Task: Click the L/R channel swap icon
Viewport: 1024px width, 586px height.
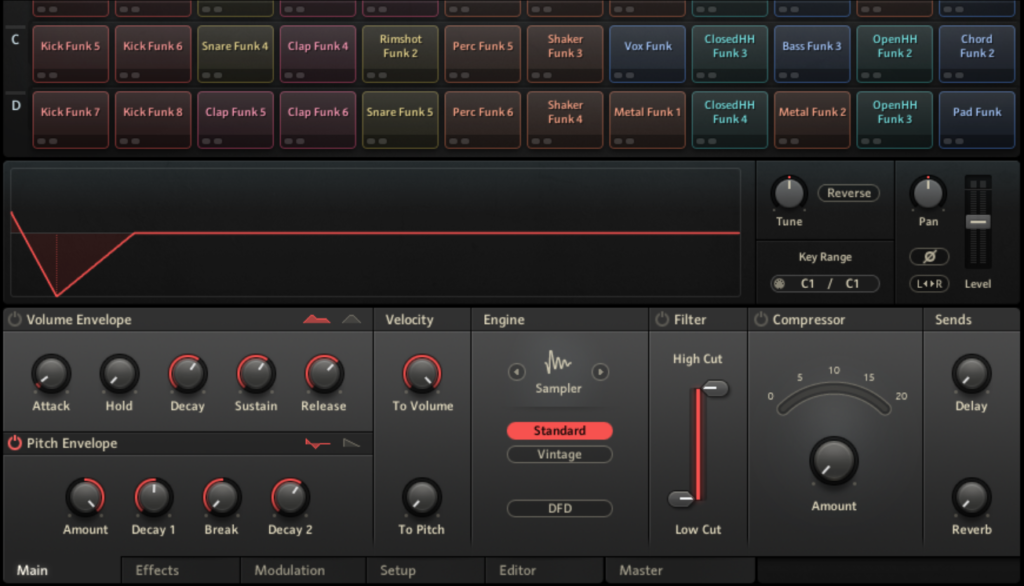Action: click(x=928, y=284)
